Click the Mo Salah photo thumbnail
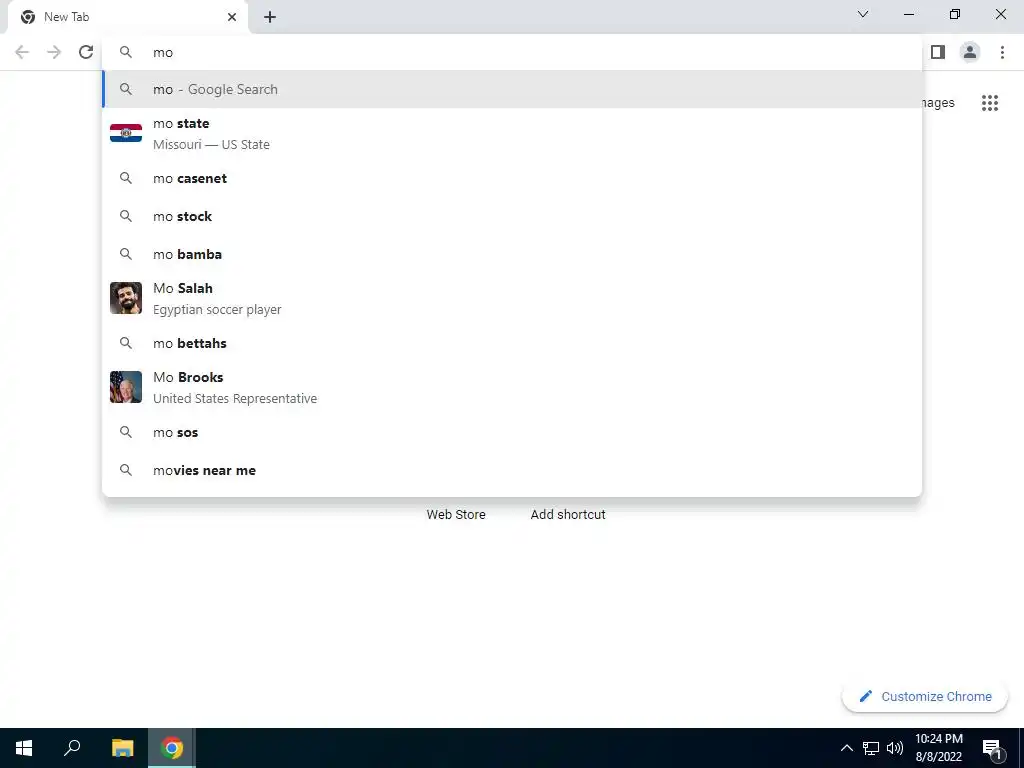 pos(126,298)
